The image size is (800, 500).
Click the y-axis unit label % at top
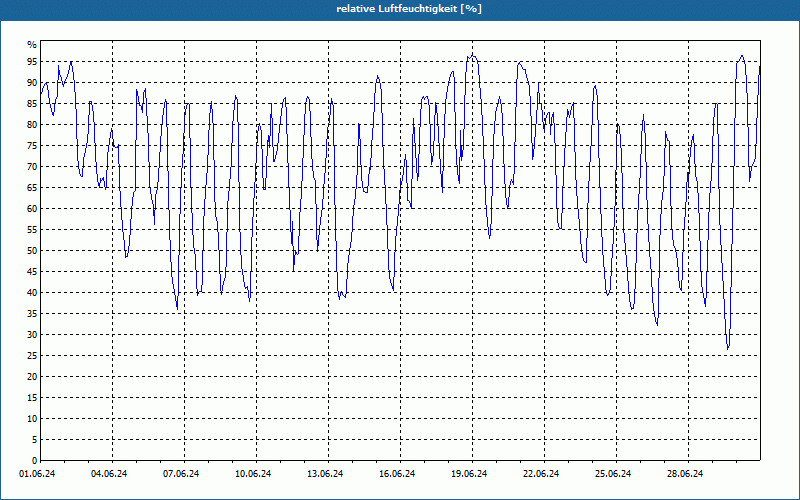point(32,45)
